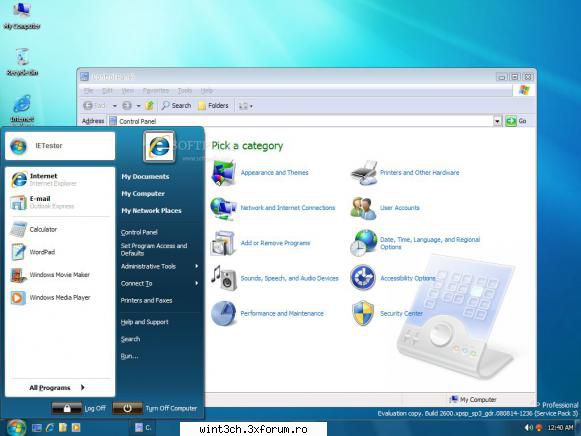This screenshot has width=581, height=436.
Task: Click the Forward arrow in toolbar
Action: tap(127, 106)
